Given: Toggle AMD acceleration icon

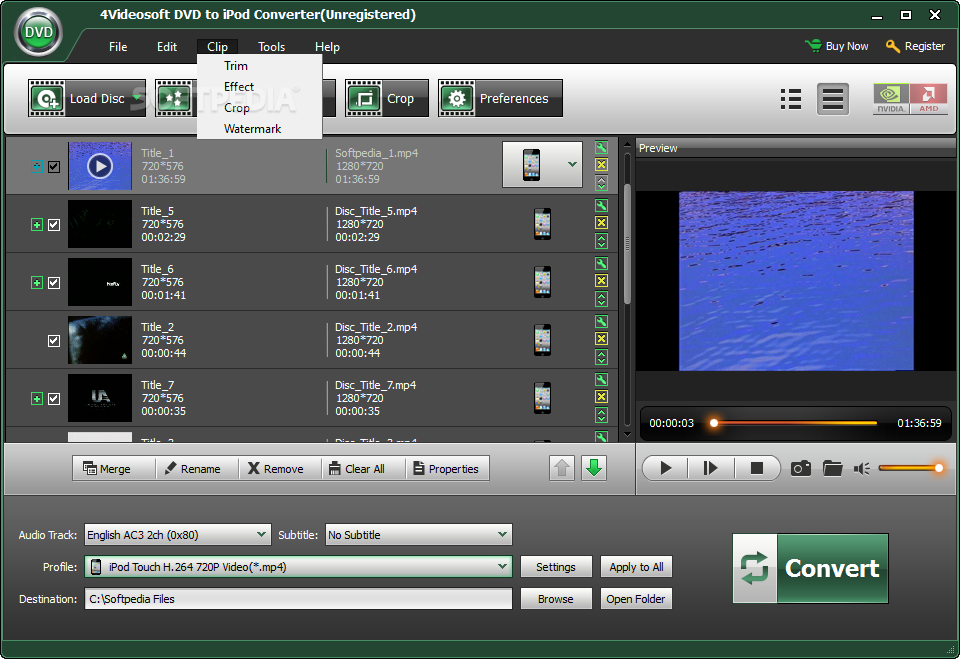Looking at the screenshot, I should pos(928,99).
